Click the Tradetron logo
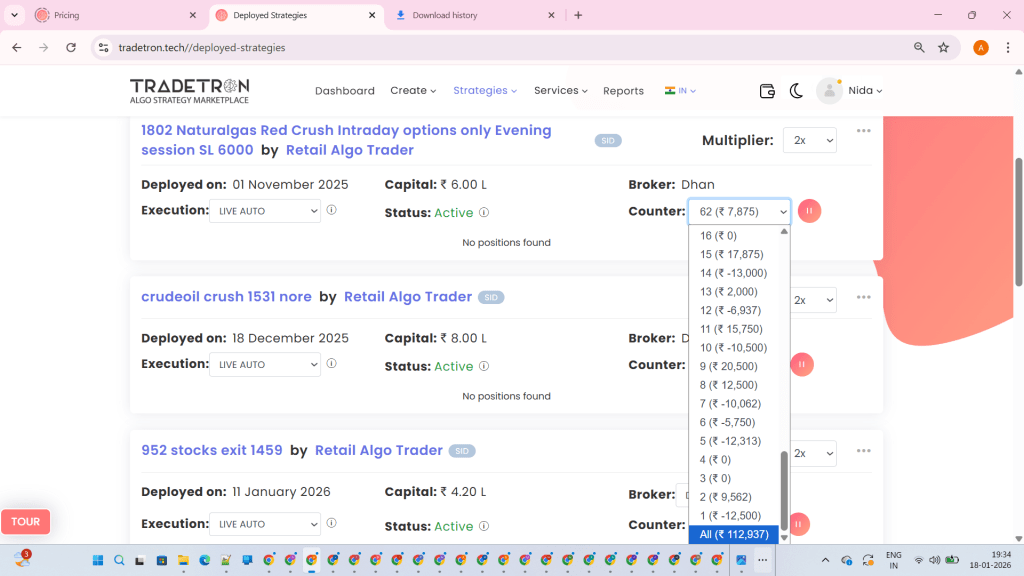Image resolution: width=1024 pixels, height=576 pixels. [x=189, y=90]
